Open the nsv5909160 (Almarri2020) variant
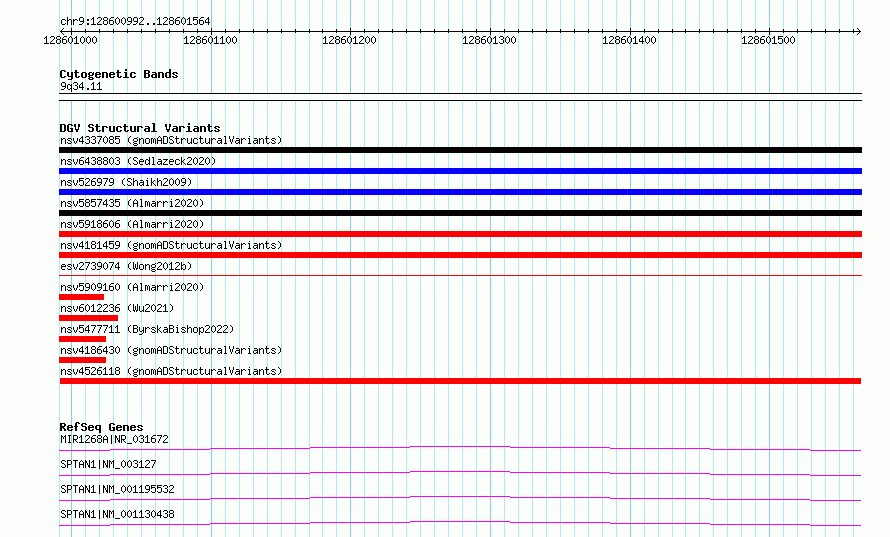 (x=132, y=287)
